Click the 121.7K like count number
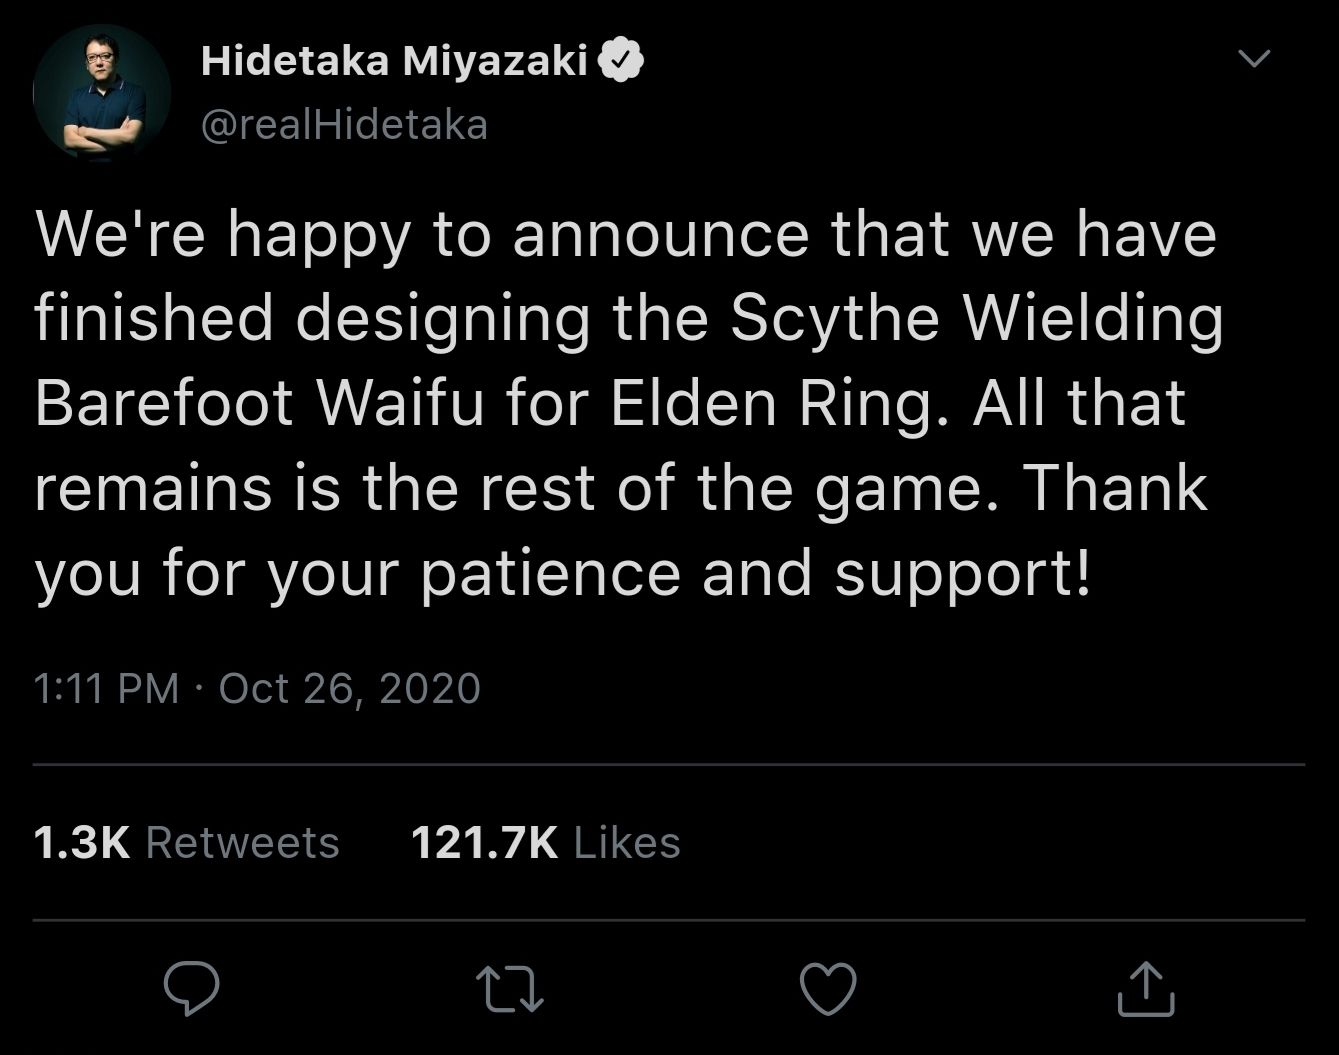The image size is (1339, 1055). coord(484,842)
